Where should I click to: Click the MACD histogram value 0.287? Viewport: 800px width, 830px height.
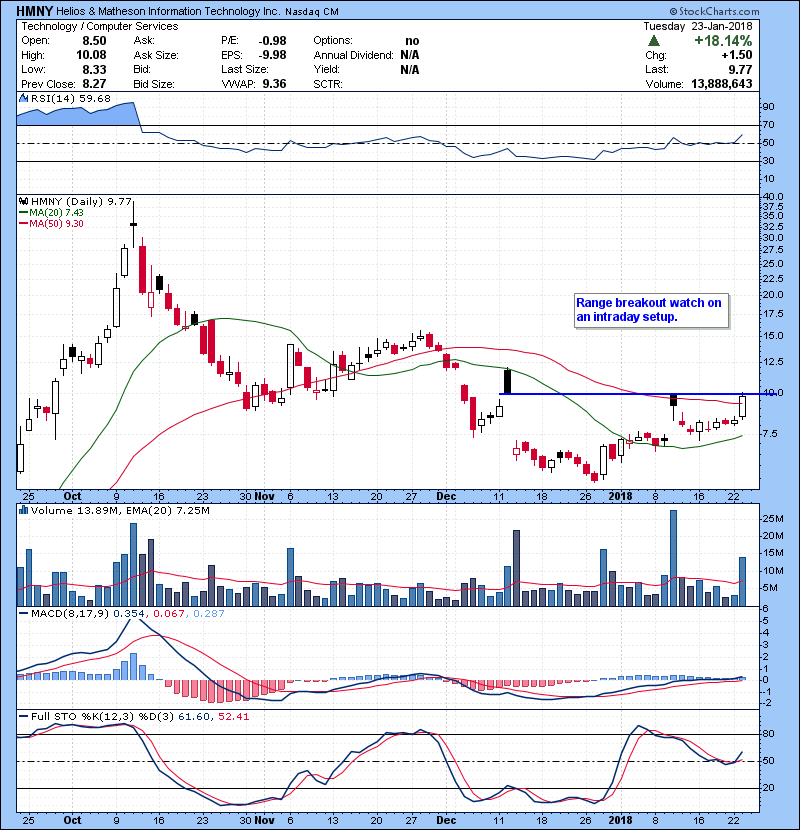coord(209,613)
